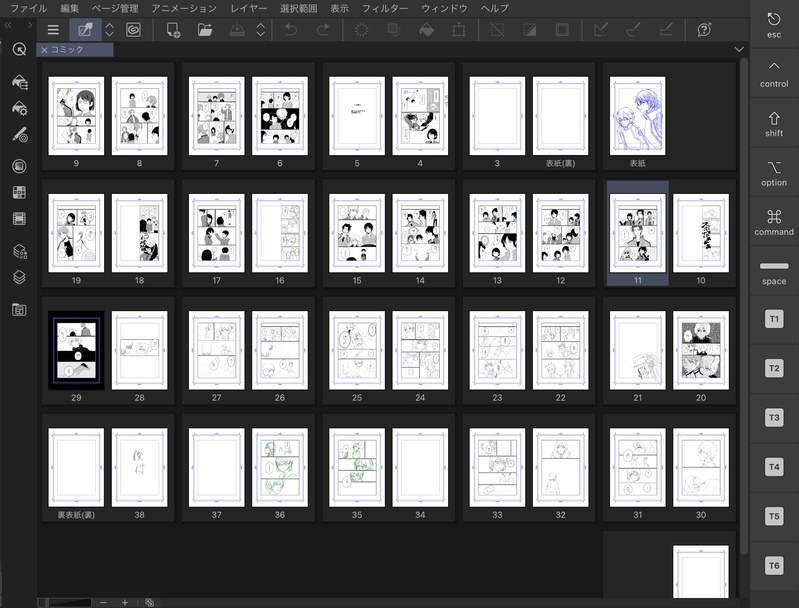The height and width of the screenshot is (608, 799).
Task: Open the help question mark icon
Action: pos(704,30)
